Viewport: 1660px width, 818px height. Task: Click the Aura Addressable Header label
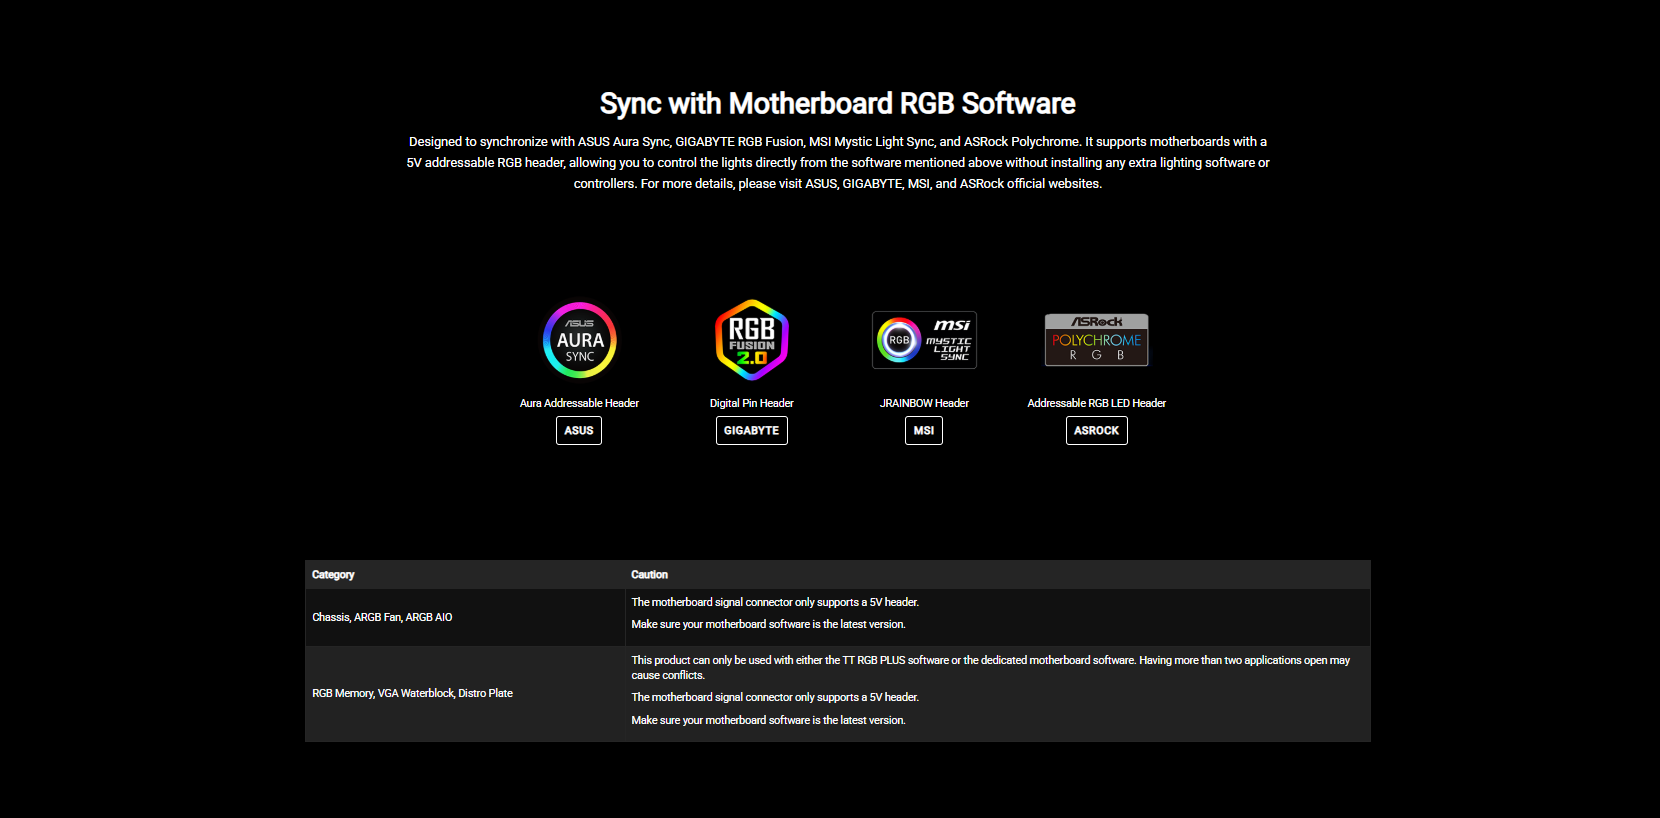point(579,403)
